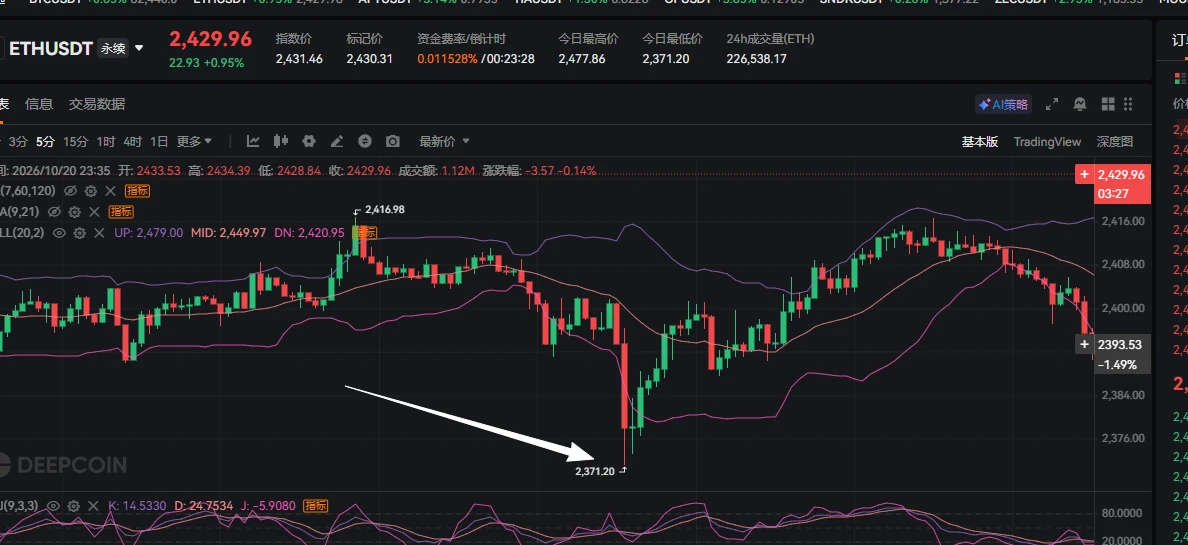Click the 永续 perpetual contract tag
The image size is (1188, 545).
[x=113, y=49]
